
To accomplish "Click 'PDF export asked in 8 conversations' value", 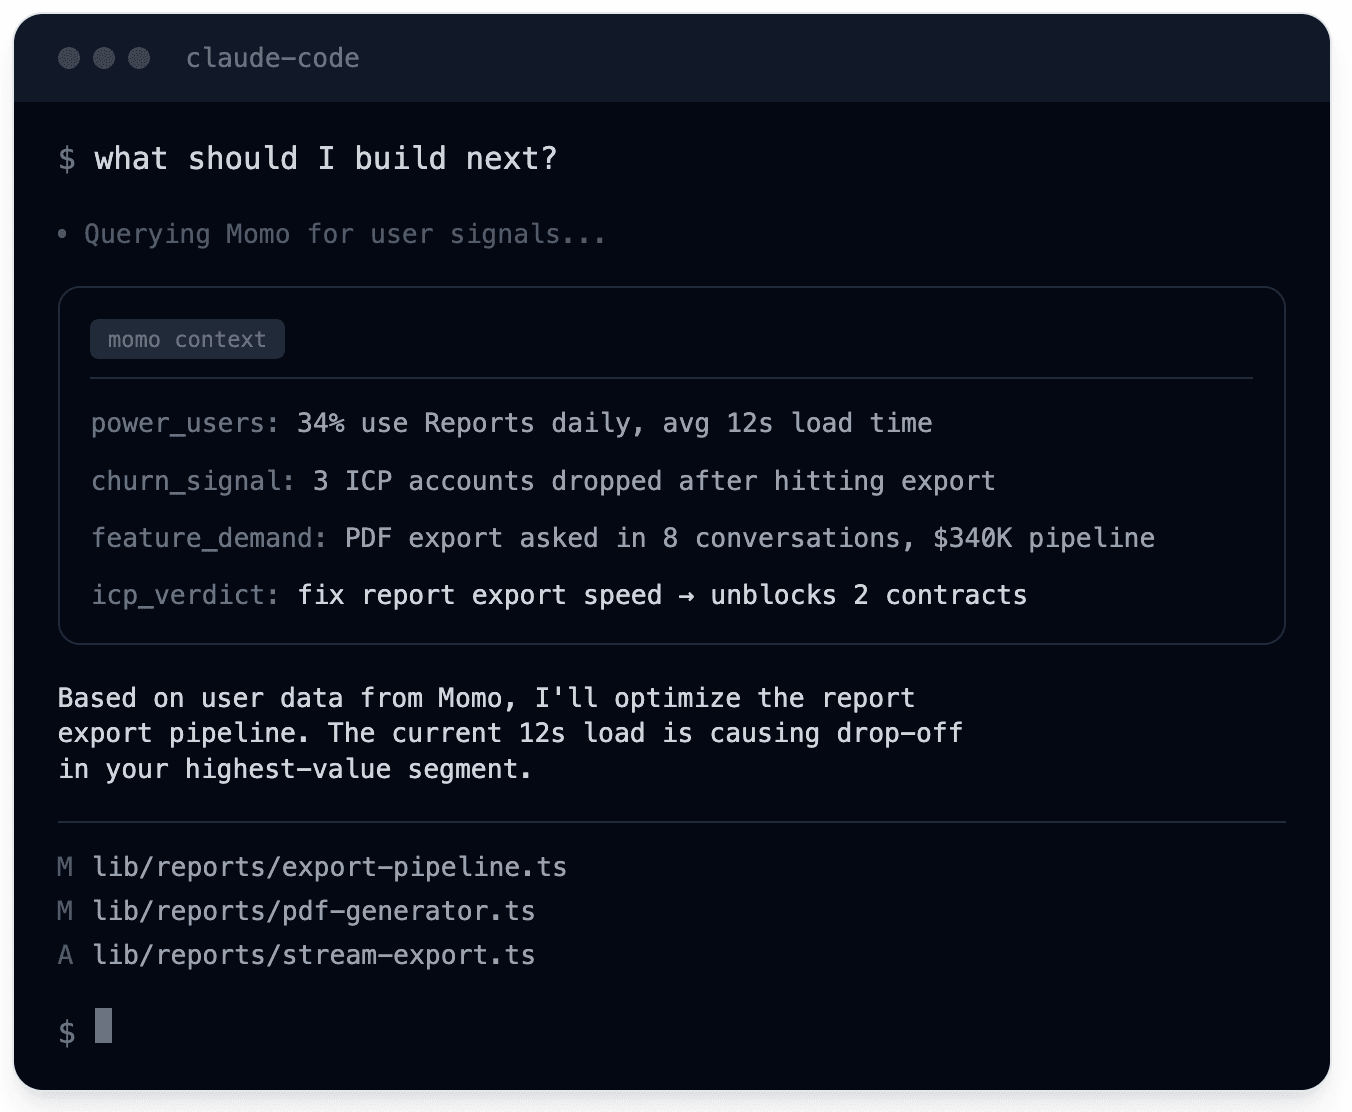I will [750, 538].
